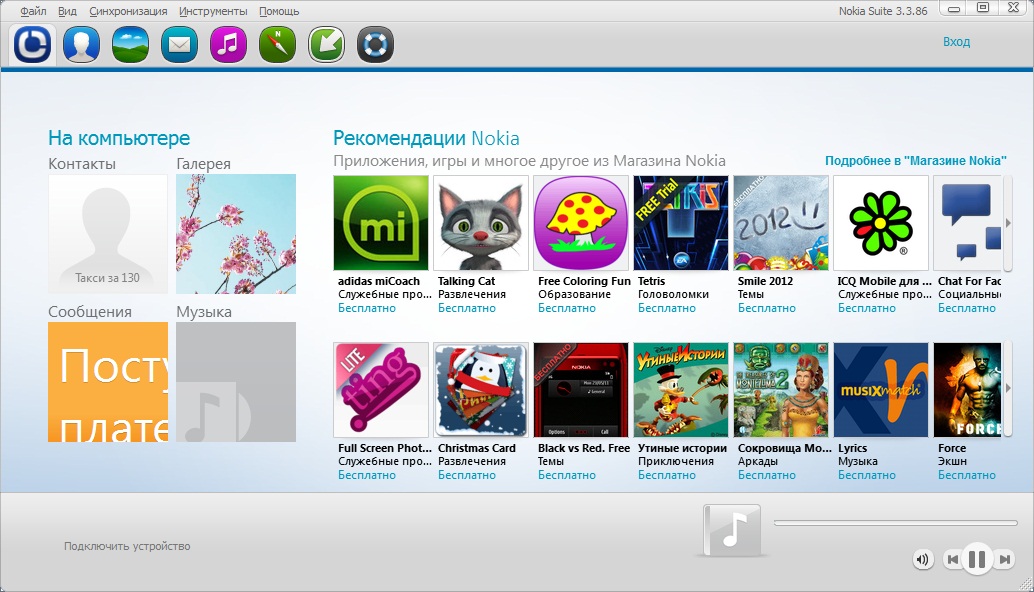This screenshot has height=592, width=1034.
Task: Open Black vs Red theme icon
Action: (581, 390)
